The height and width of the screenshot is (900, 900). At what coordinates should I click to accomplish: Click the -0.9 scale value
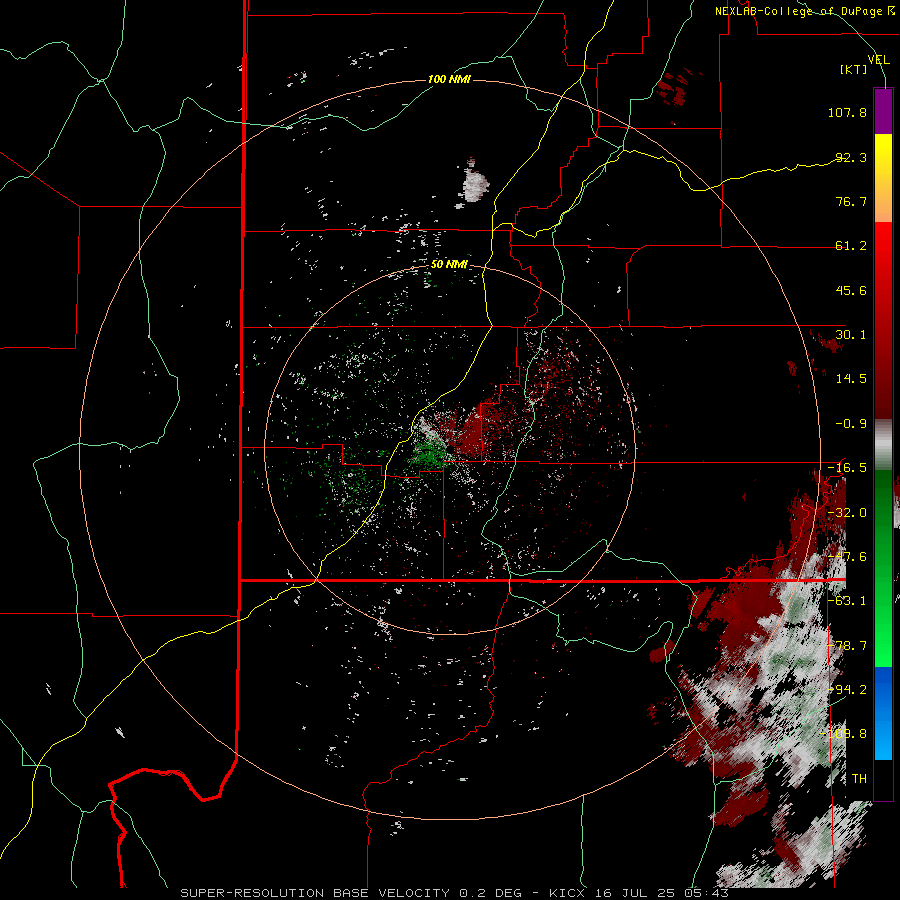(851, 424)
